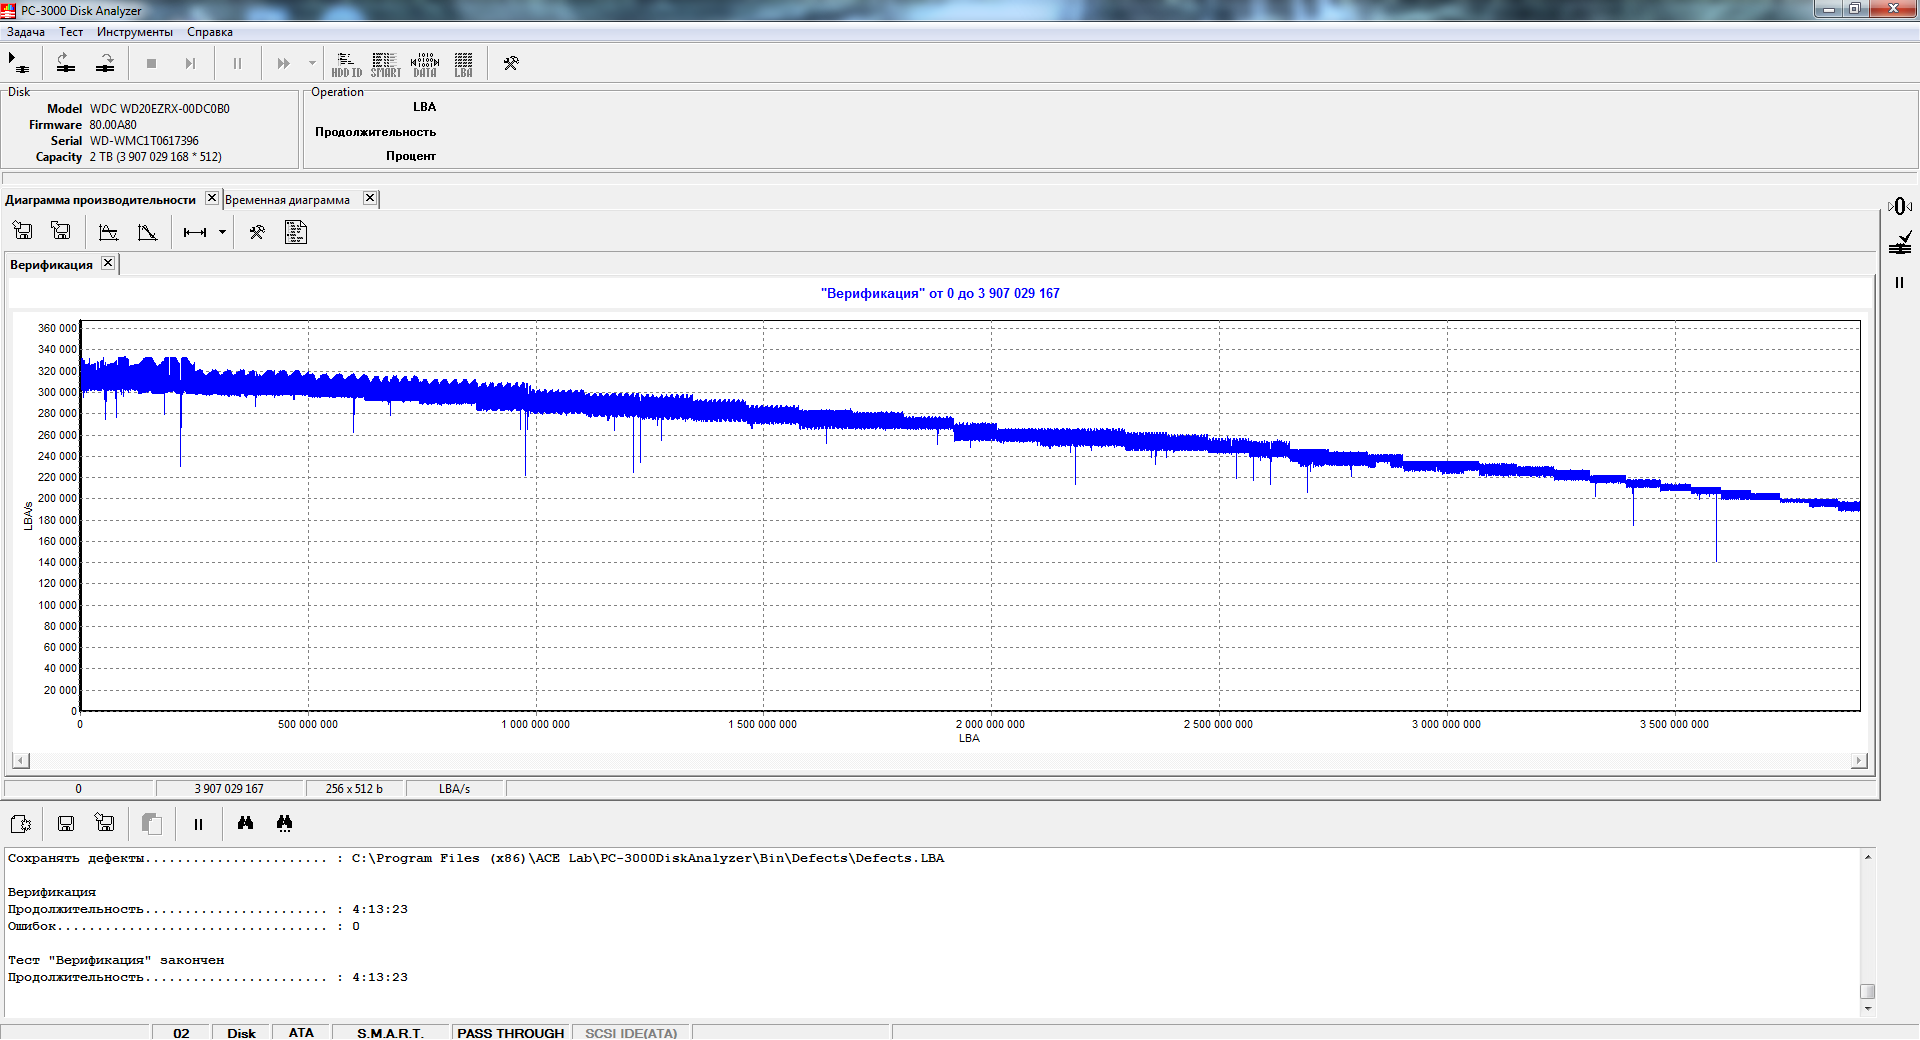Open the Тест menu
The width and height of the screenshot is (1920, 1040).
tap(70, 32)
